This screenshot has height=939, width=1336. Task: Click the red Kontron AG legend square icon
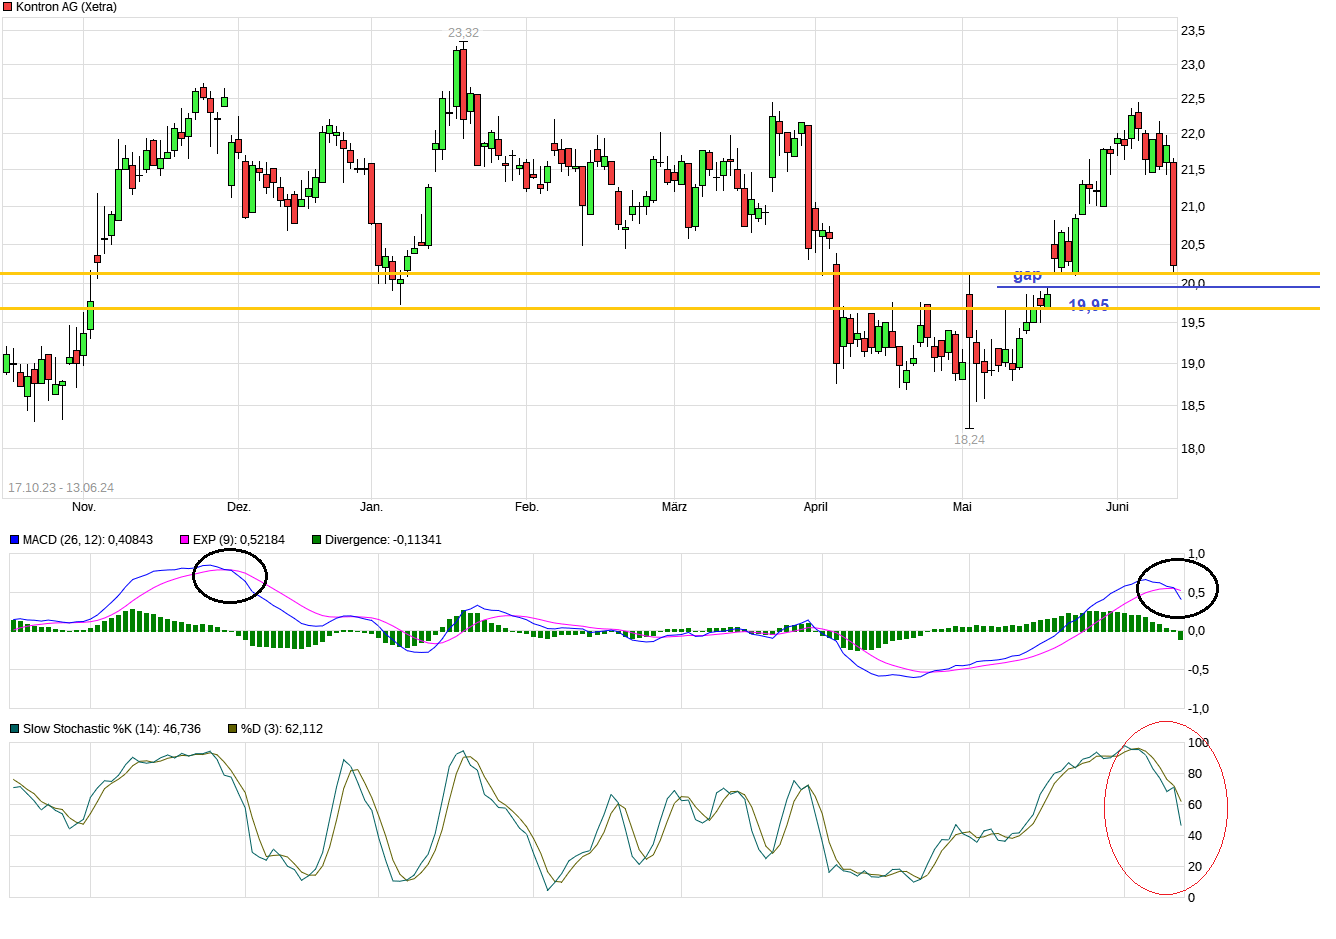tap(9, 7)
